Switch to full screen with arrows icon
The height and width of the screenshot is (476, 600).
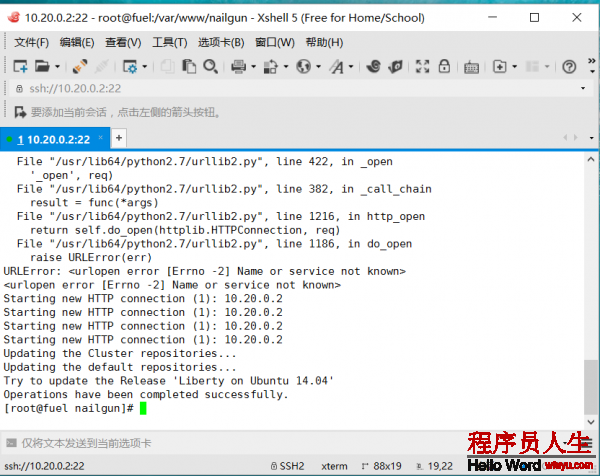click(422, 67)
